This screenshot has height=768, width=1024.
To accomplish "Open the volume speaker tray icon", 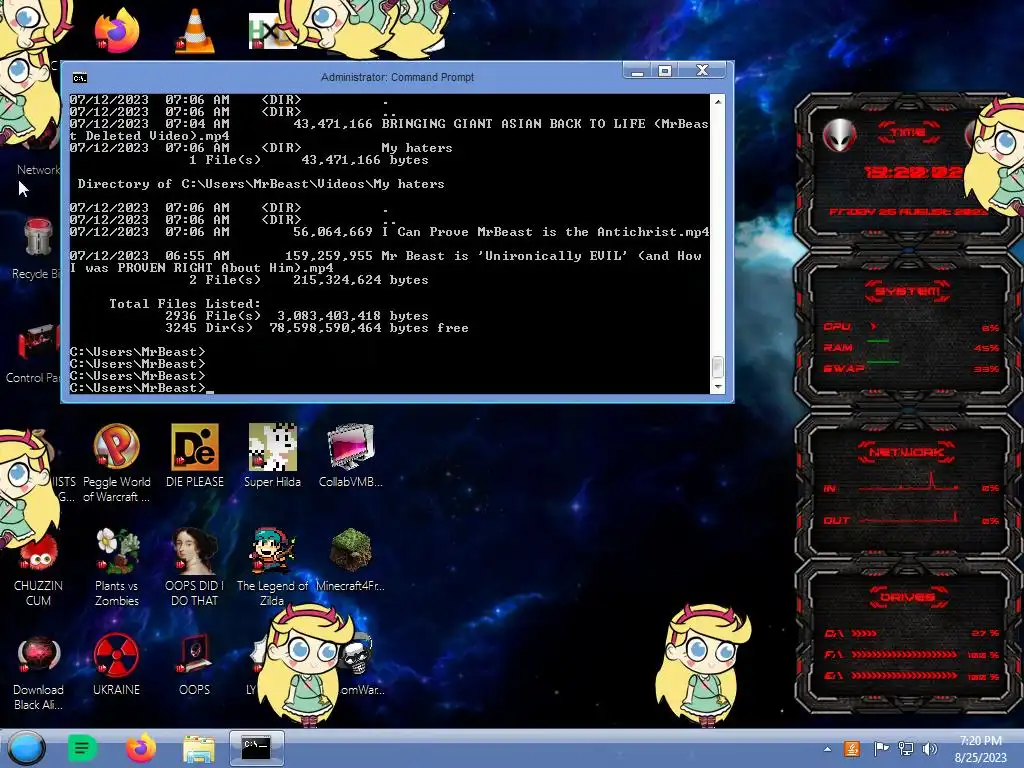I will (x=930, y=749).
